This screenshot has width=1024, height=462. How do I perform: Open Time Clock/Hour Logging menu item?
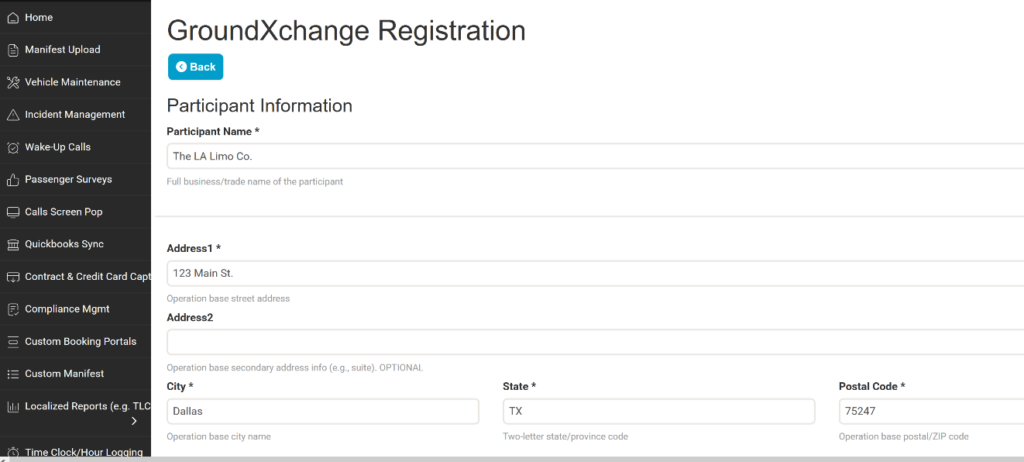[83, 452]
